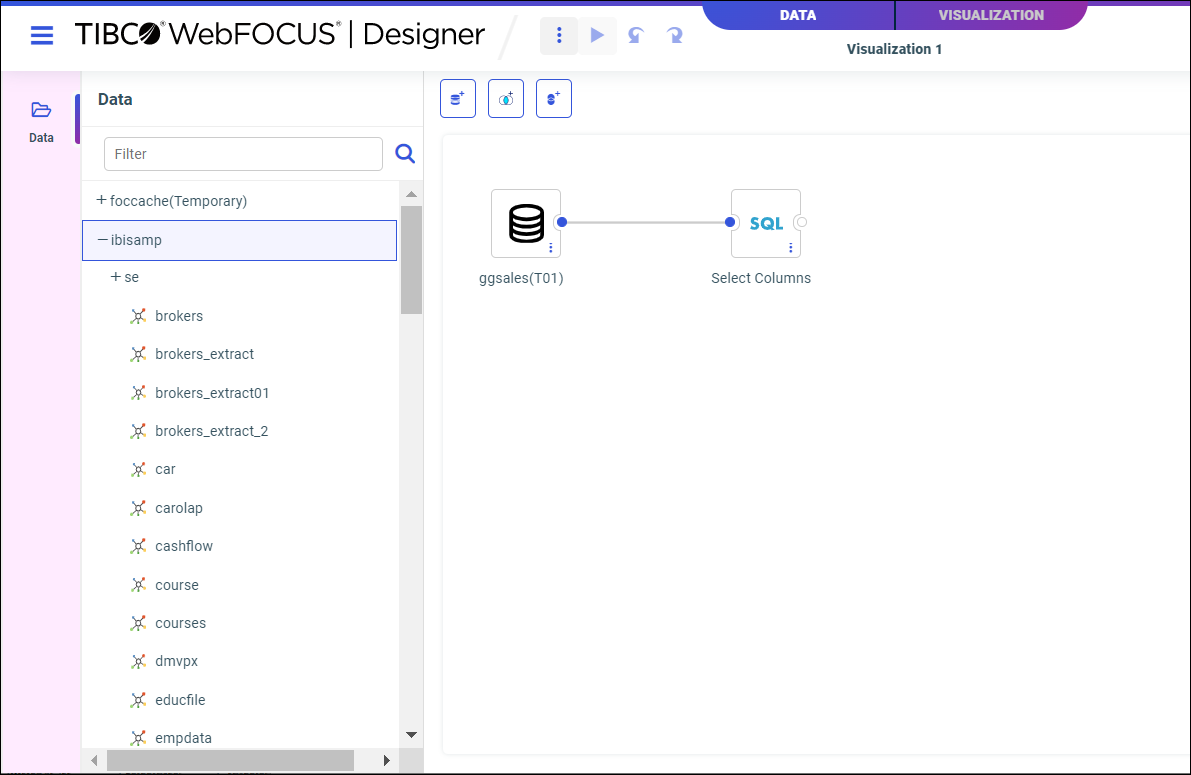Viewport: 1191px width, 775px height.
Task: Open the Select Columns node options menu
Action: pyautogui.click(x=791, y=248)
